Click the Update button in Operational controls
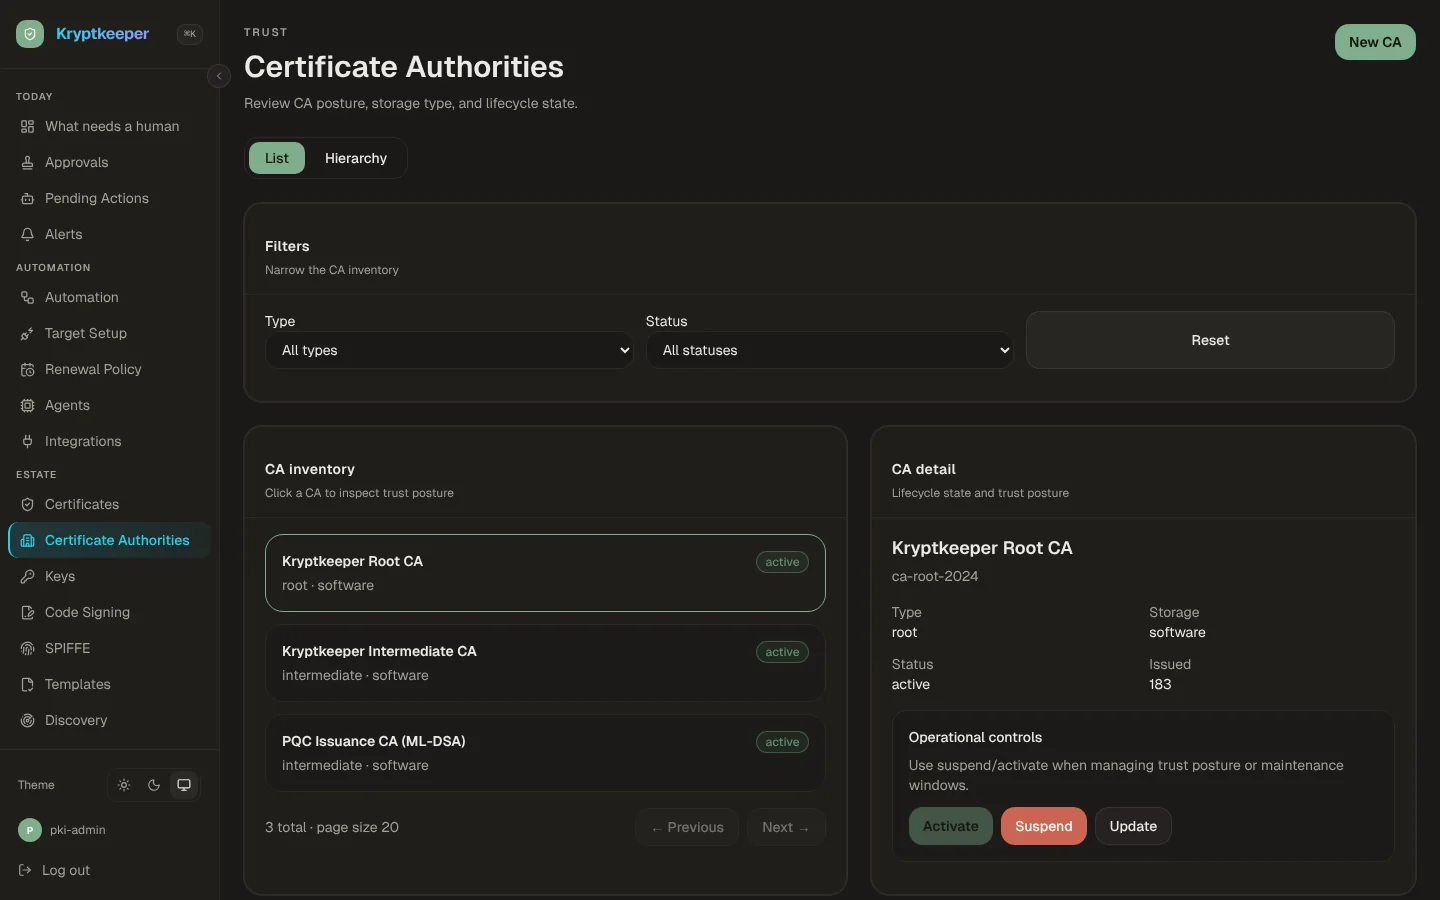 click(x=1133, y=826)
